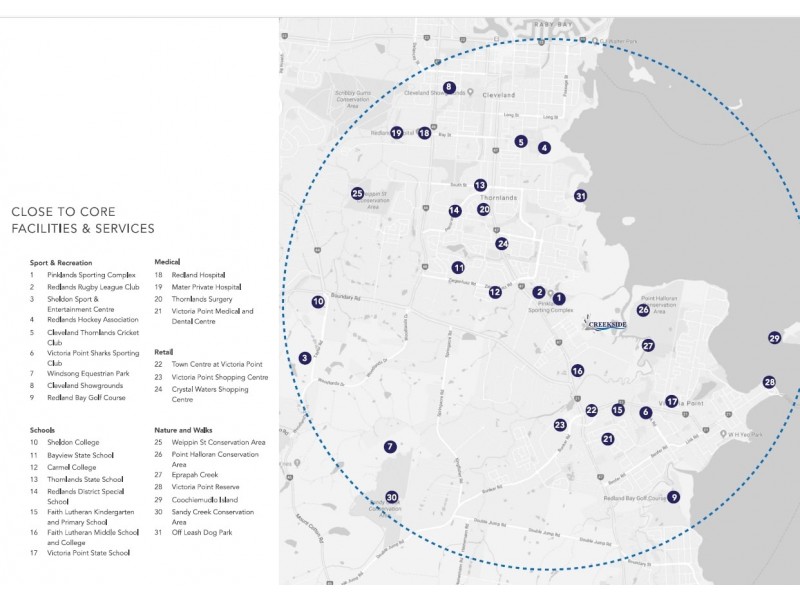
Task: Click the Creekside logo on the map
Action: [606, 323]
